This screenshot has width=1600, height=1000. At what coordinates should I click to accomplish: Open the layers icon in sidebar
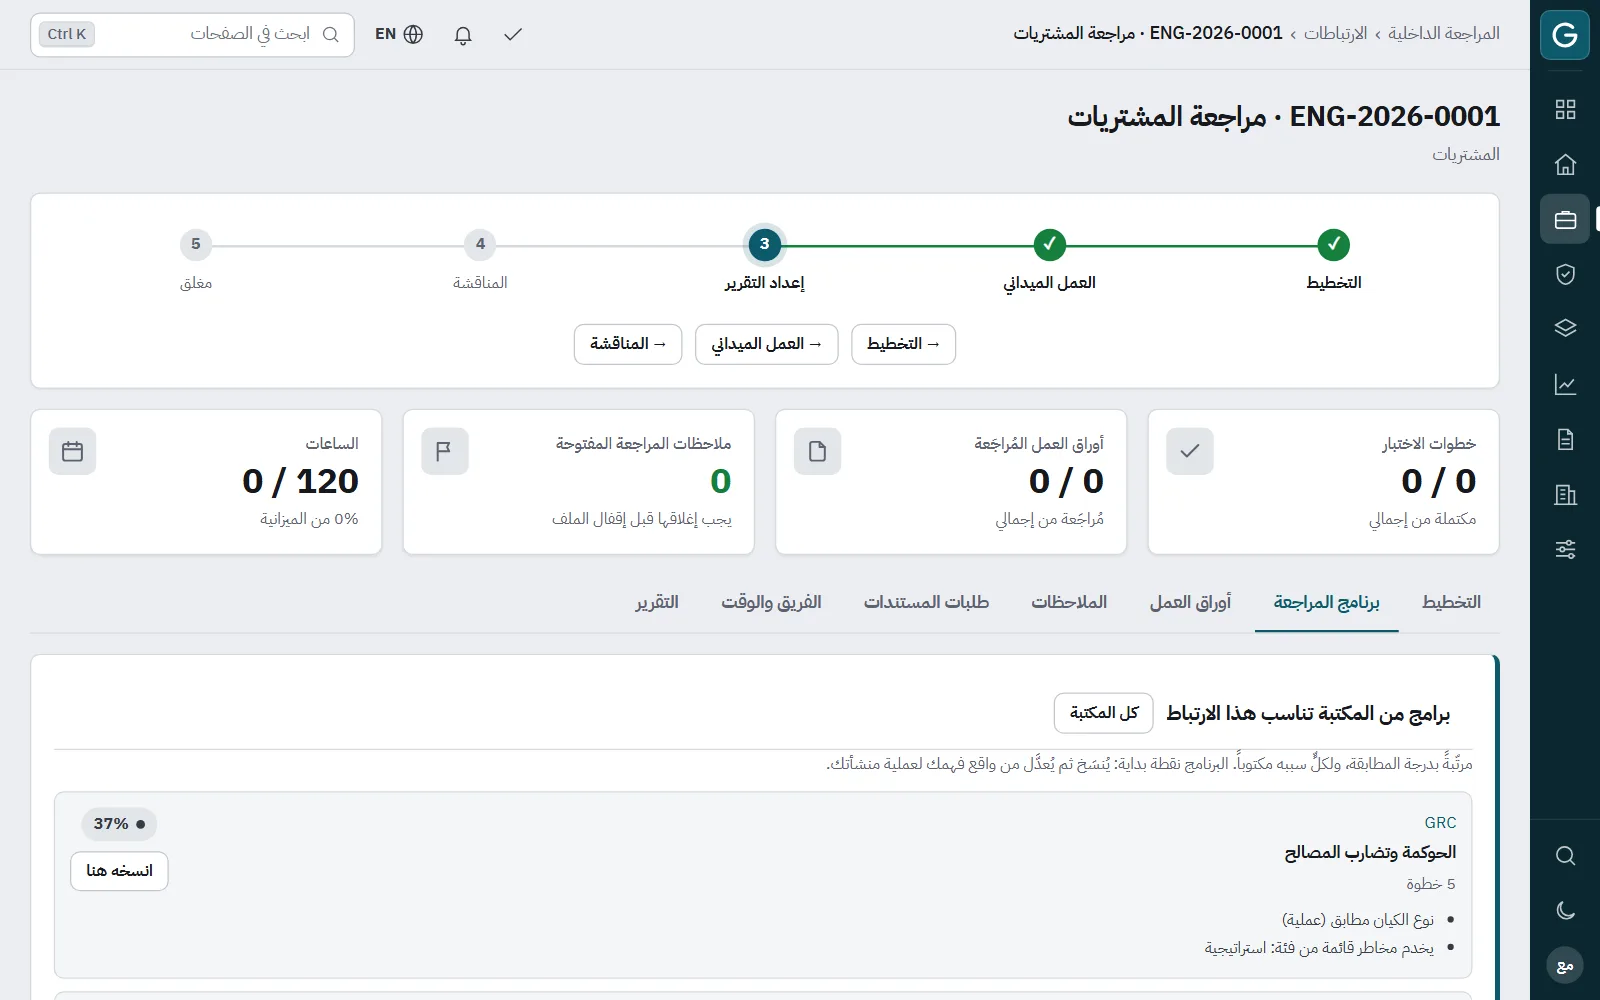click(1565, 329)
